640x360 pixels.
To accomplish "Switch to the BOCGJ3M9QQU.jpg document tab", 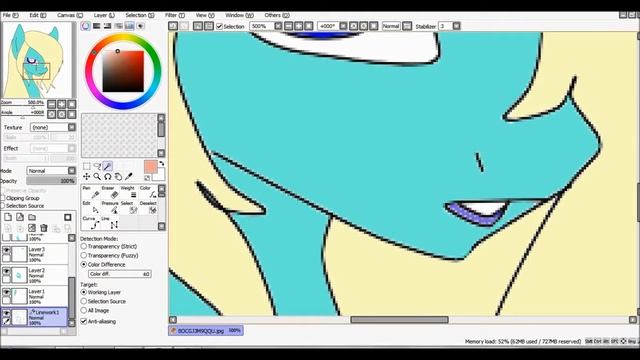I will click(x=206, y=331).
